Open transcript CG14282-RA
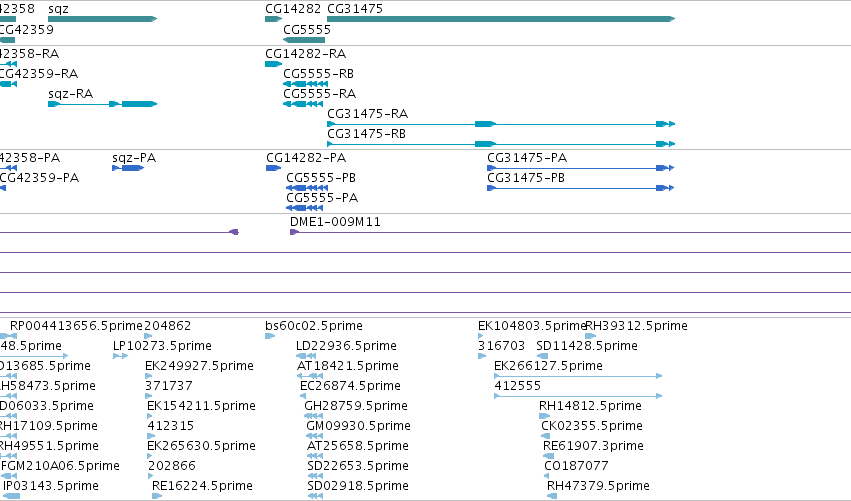This screenshot has height=501, width=851. pos(306,54)
